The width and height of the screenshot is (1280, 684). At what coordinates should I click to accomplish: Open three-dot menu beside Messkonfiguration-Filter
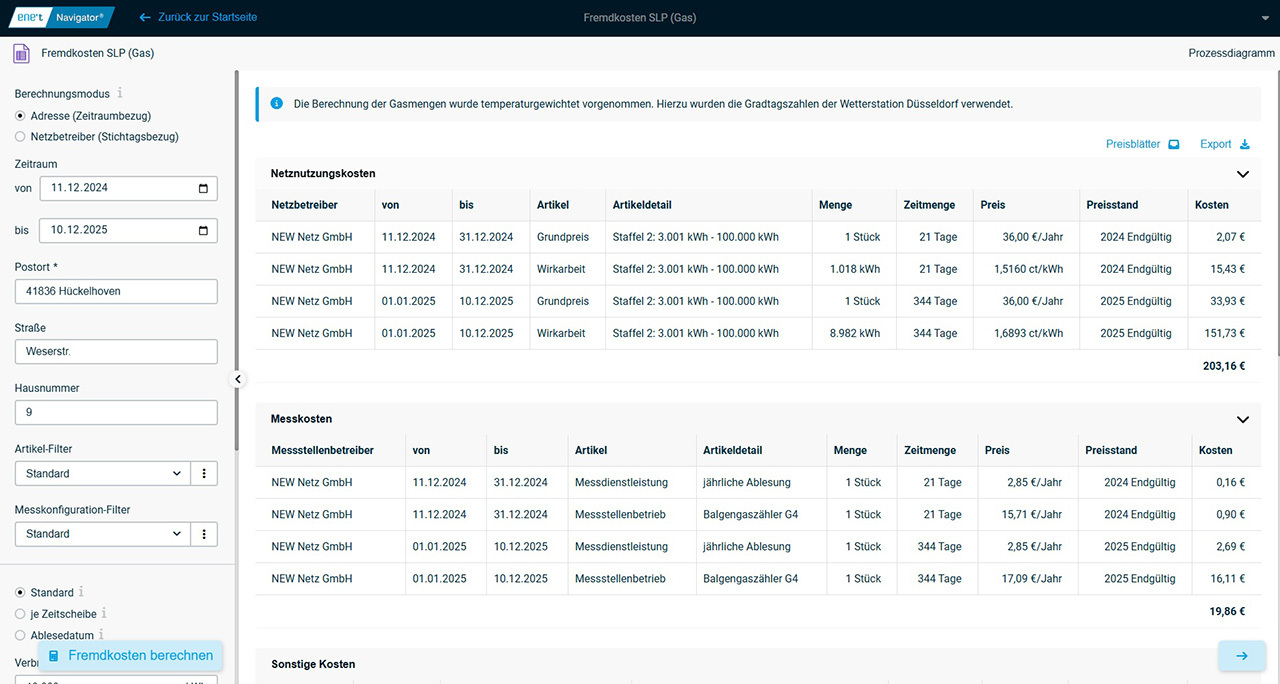[x=204, y=534]
